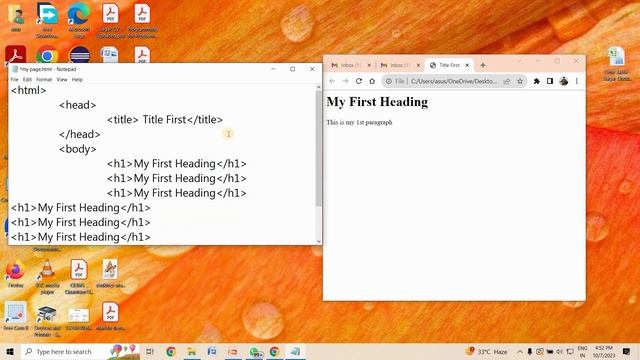Open Notepad Help menu
640x360 pixels.
click(x=77, y=80)
